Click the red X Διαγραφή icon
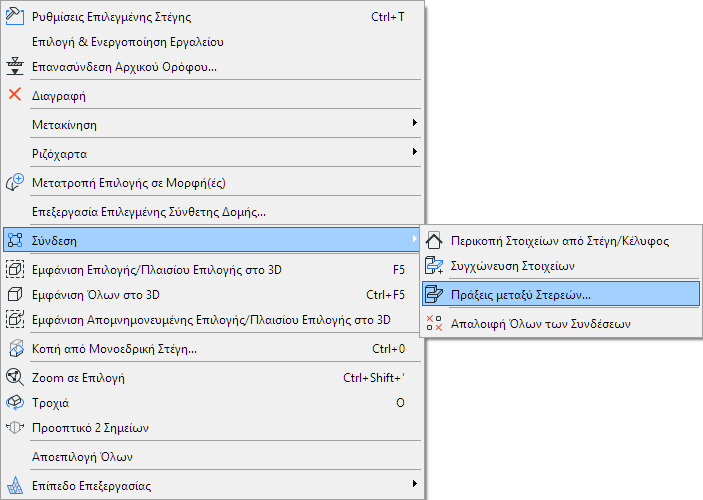 pos(15,95)
